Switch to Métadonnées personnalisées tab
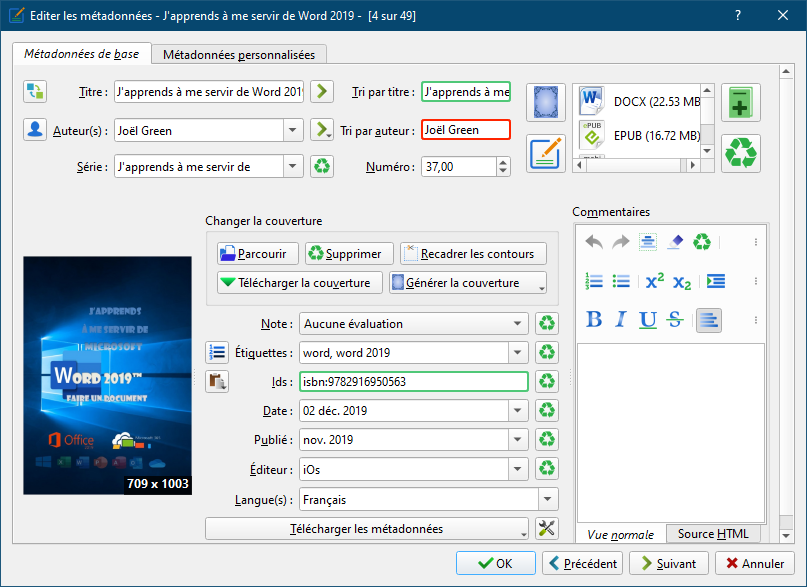Image resolution: width=807 pixels, height=587 pixels. pyautogui.click(x=239, y=55)
